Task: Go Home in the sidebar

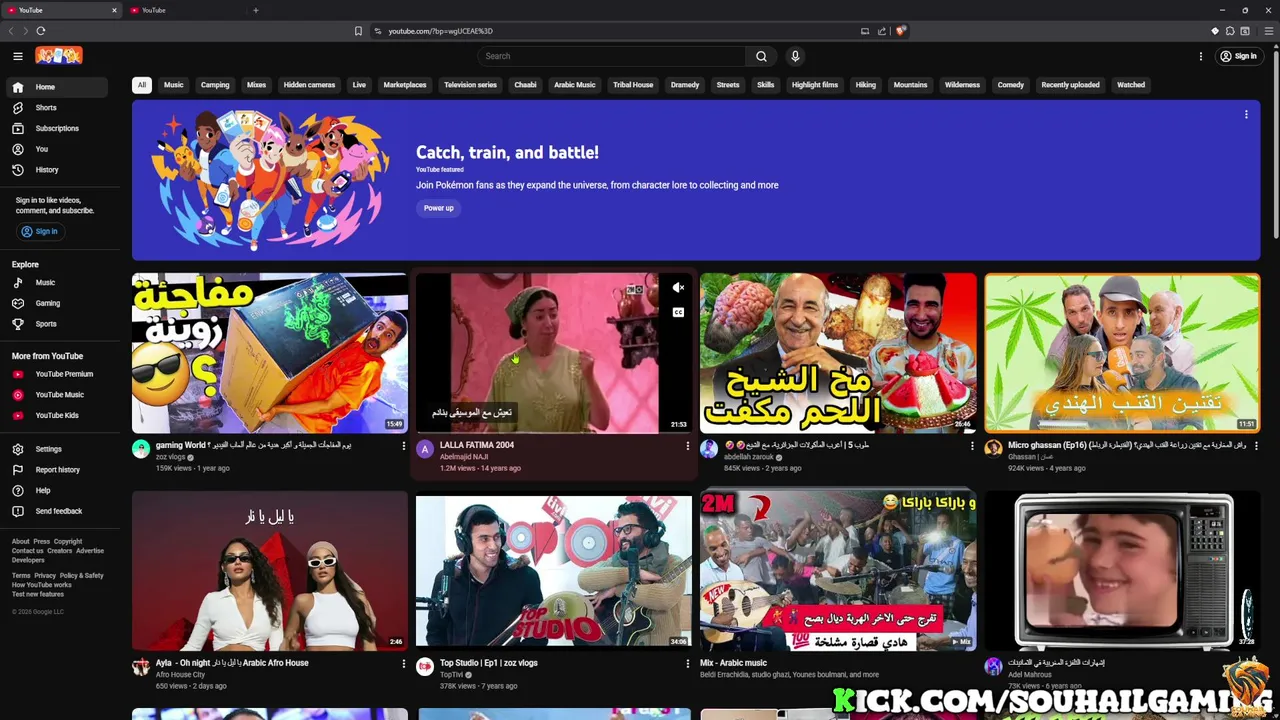Action: pos(56,87)
